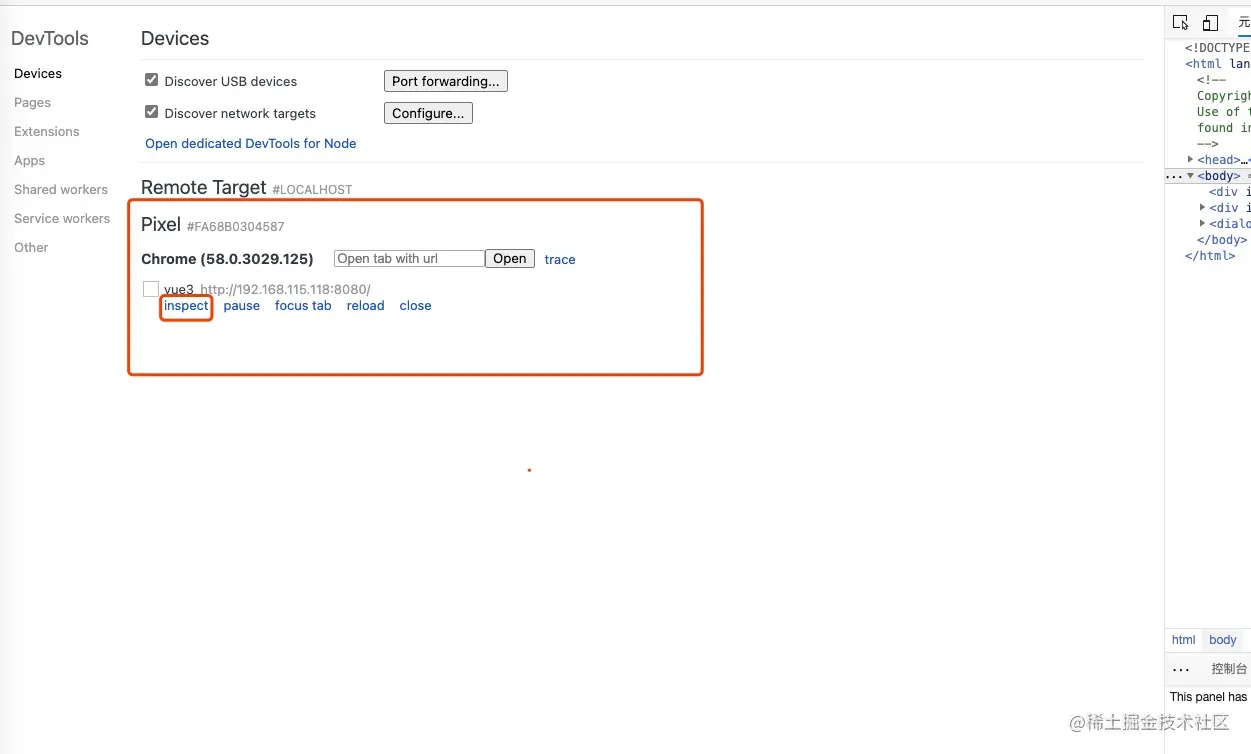The width and height of the screenshot is (1251, 754).
Task: Click the Copyright comment line in Elements
Action: tap(1223, 96)
